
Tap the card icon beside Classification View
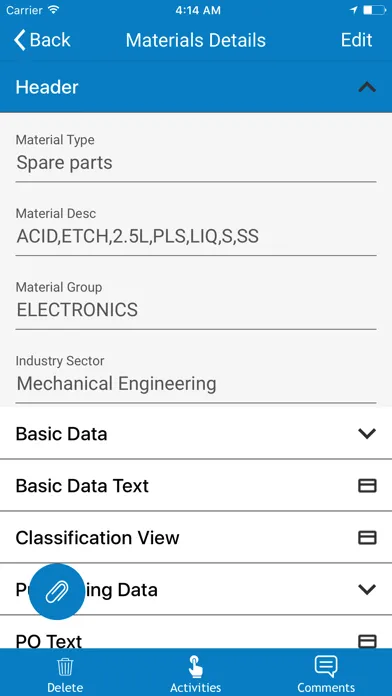pos(367,538)
